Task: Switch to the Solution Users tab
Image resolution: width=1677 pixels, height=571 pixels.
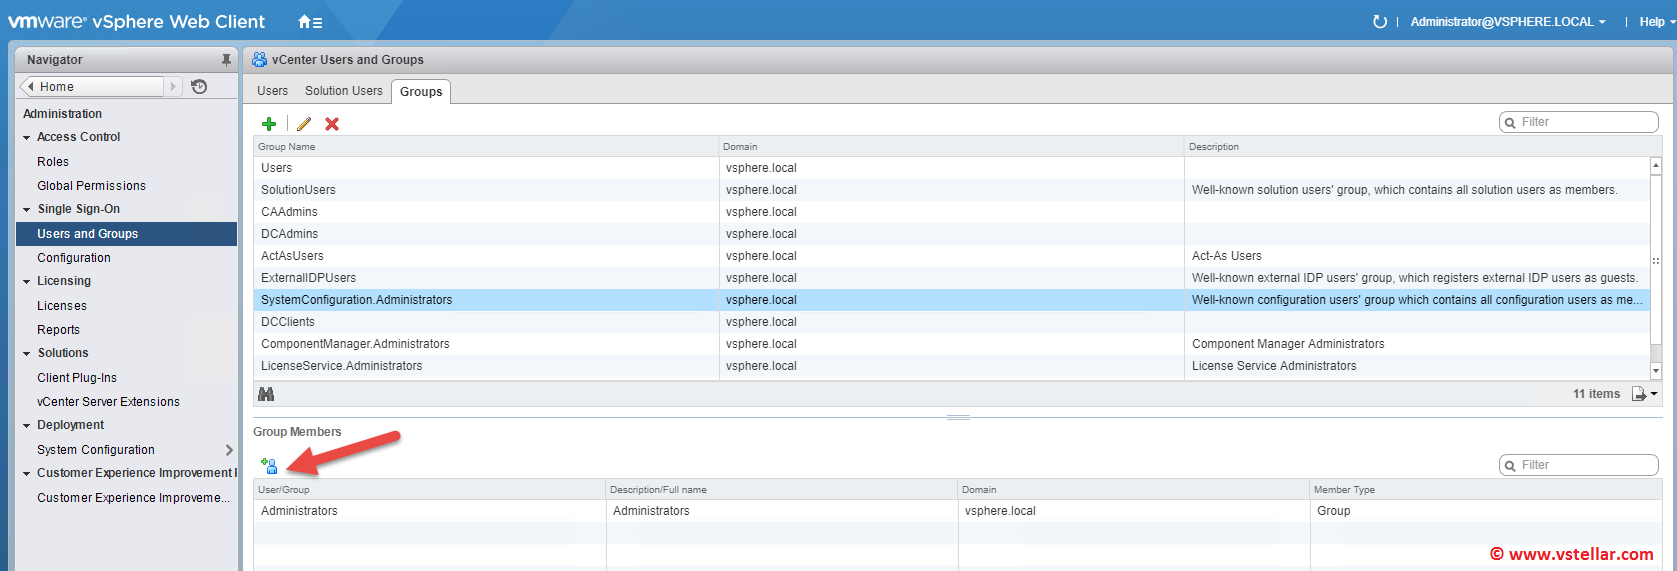Action: point(343,91)
